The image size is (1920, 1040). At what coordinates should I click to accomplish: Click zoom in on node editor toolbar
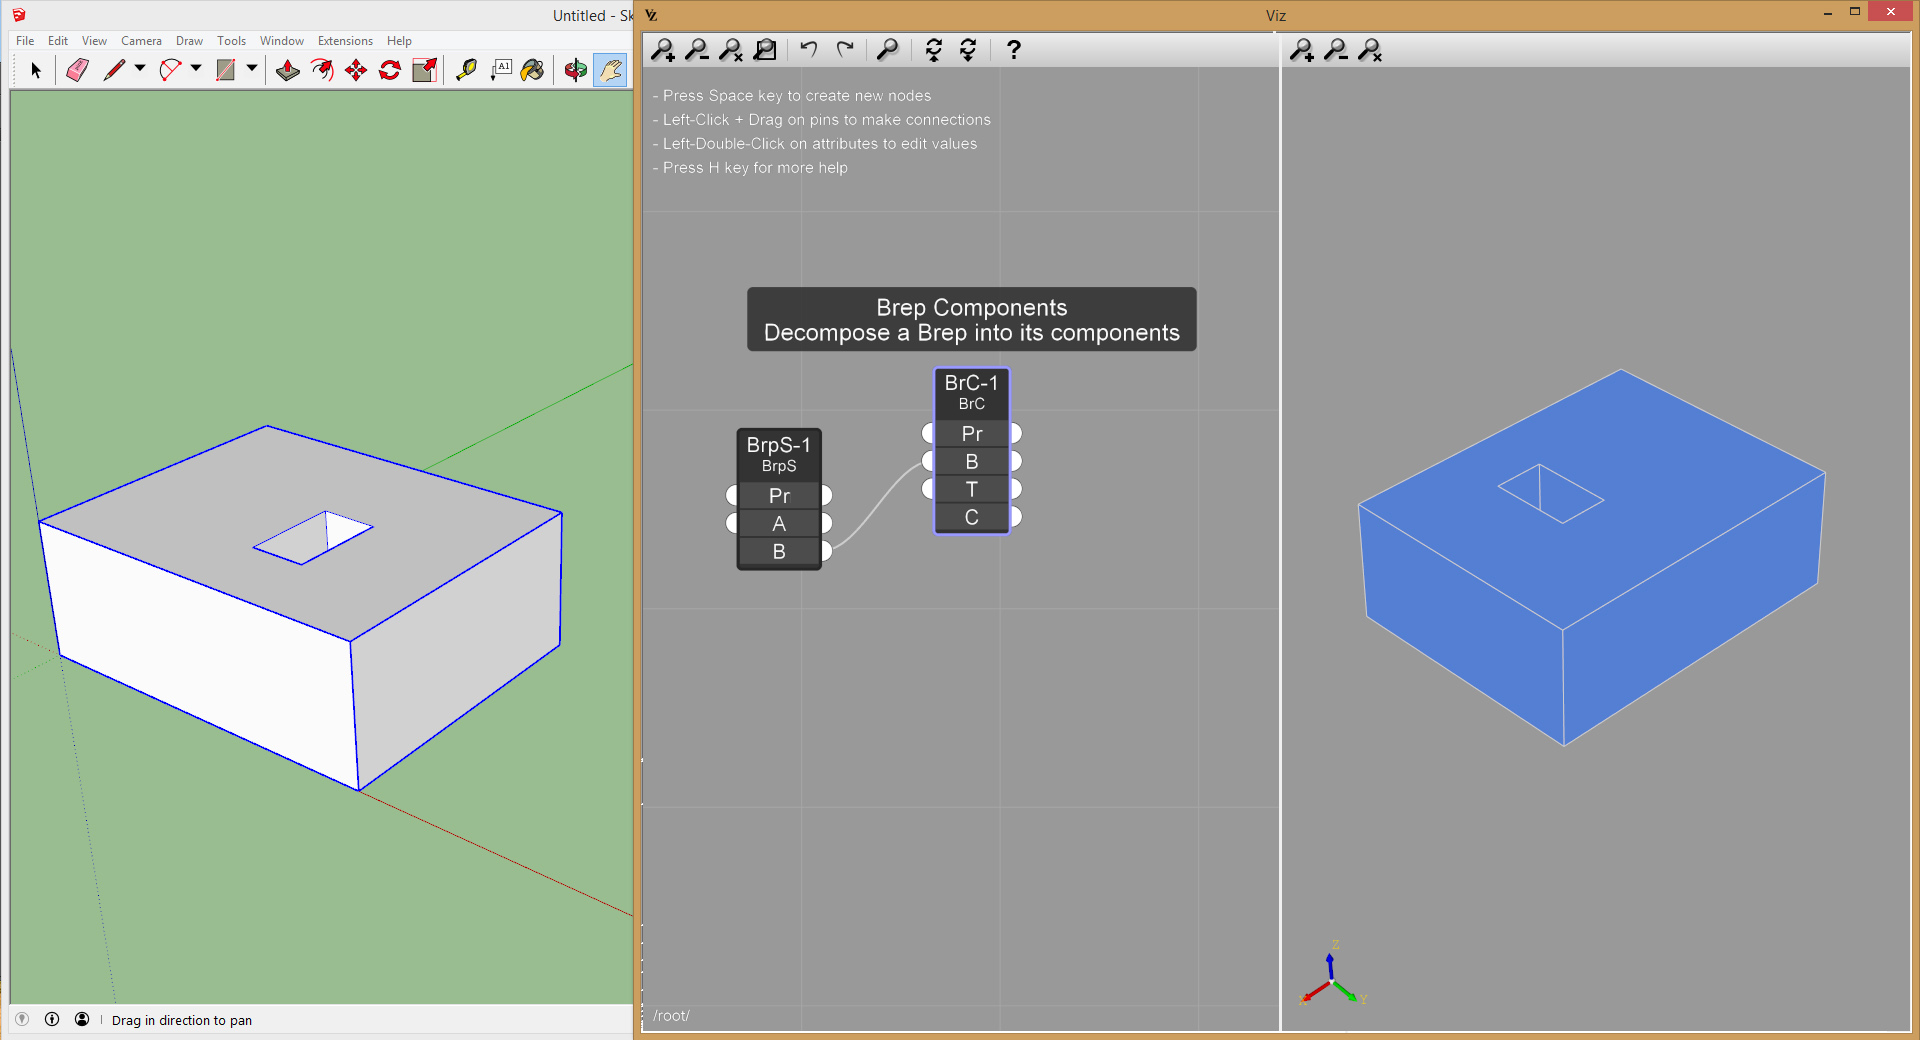click(663, 50)
